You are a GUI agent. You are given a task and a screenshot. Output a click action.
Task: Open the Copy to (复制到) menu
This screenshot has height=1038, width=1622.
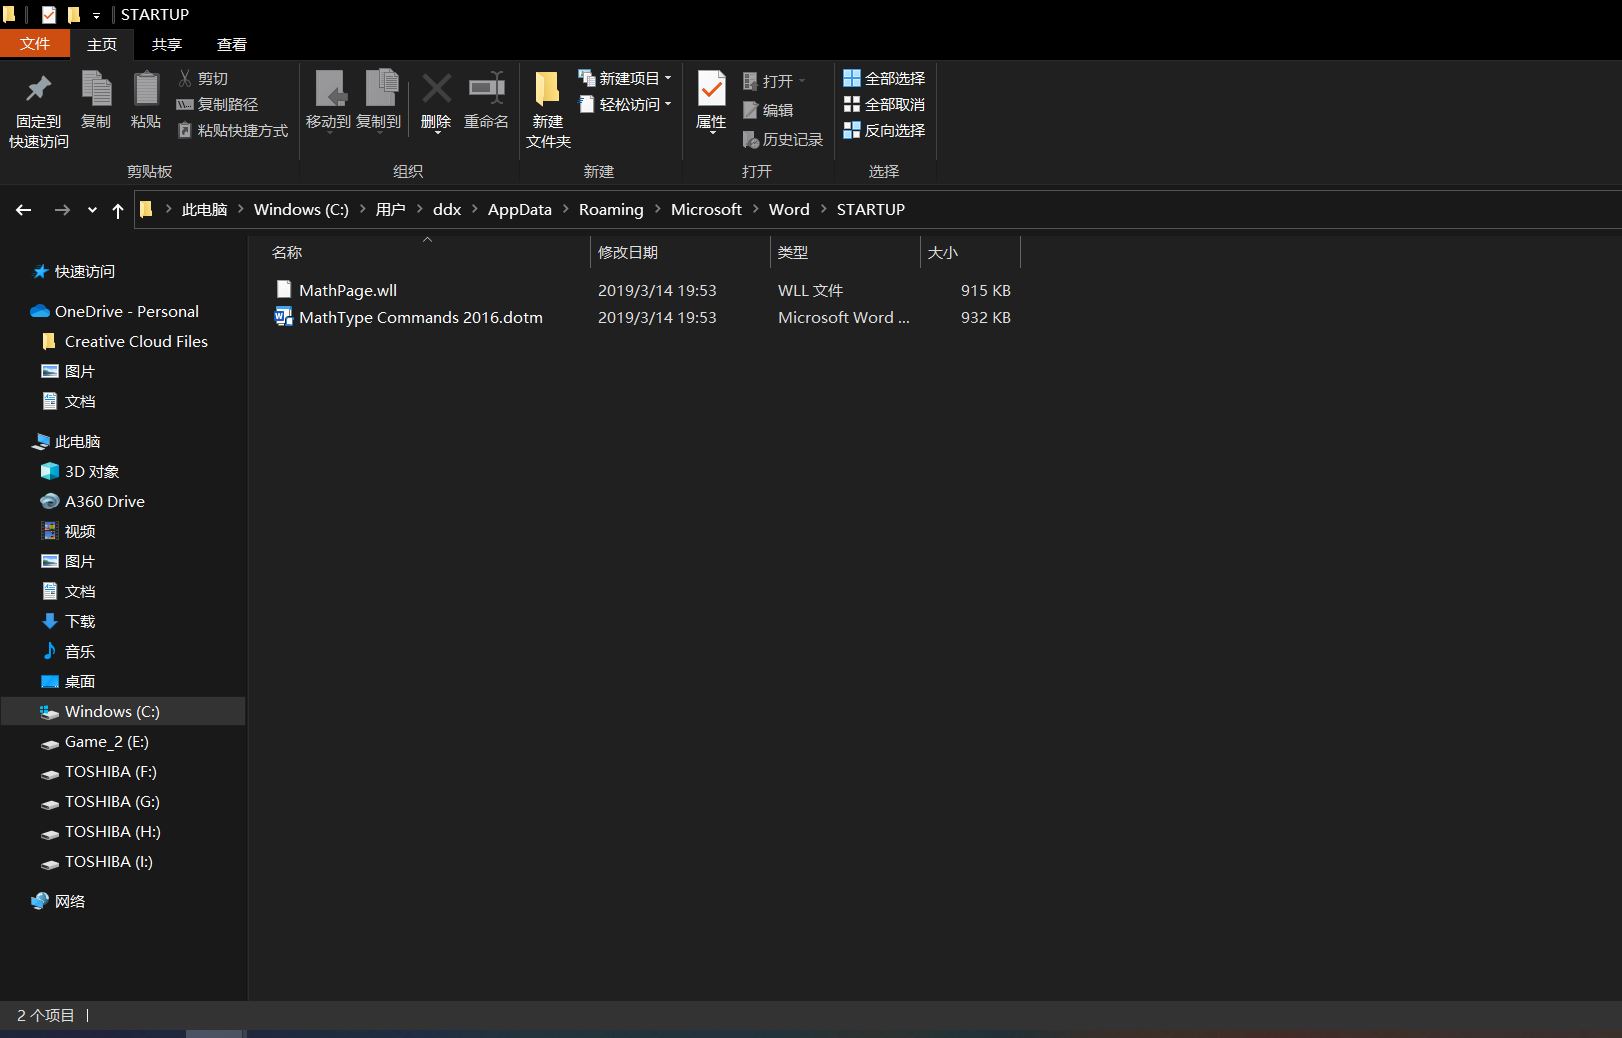click(379, 100)
